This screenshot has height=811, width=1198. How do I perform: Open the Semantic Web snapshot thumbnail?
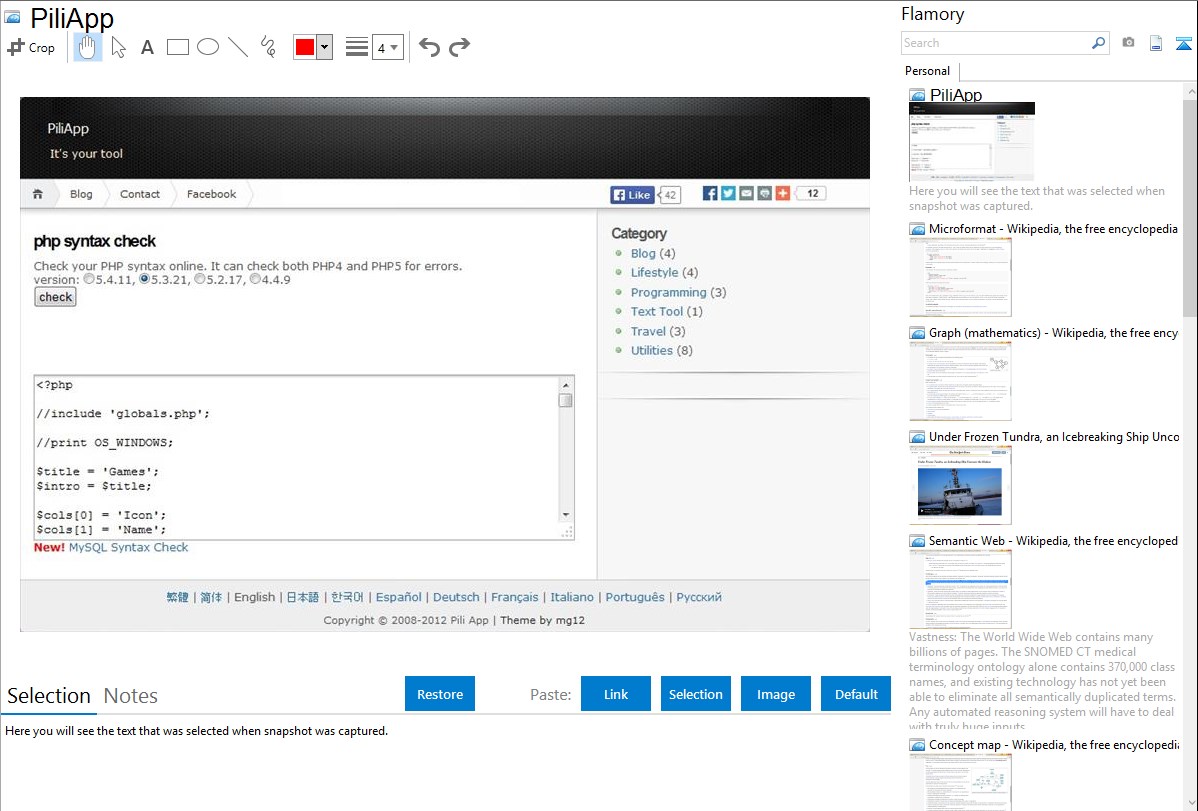tap(960, 589)
